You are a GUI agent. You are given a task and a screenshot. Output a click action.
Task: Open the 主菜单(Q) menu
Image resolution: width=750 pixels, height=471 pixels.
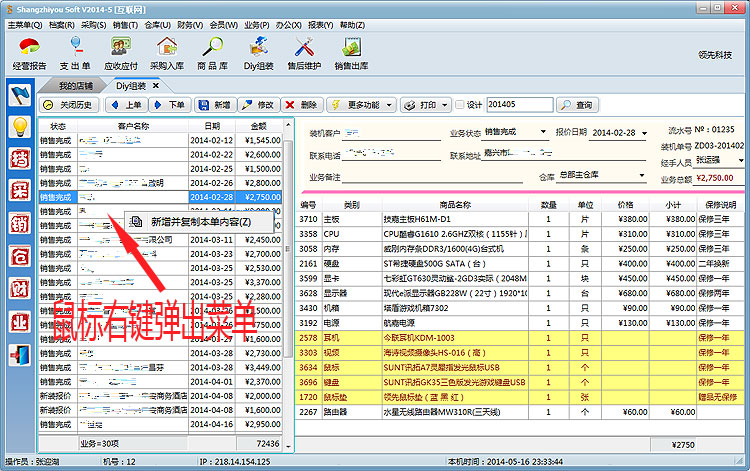click(24, 25)
